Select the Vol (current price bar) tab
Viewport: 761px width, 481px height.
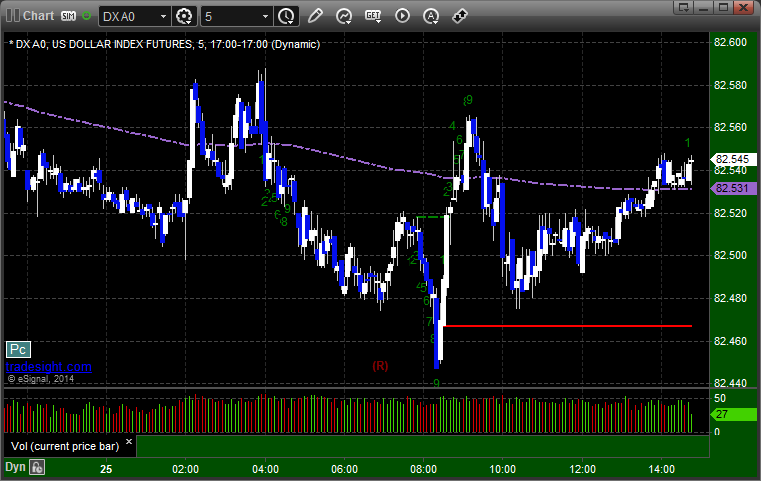[x=65, y=446]
